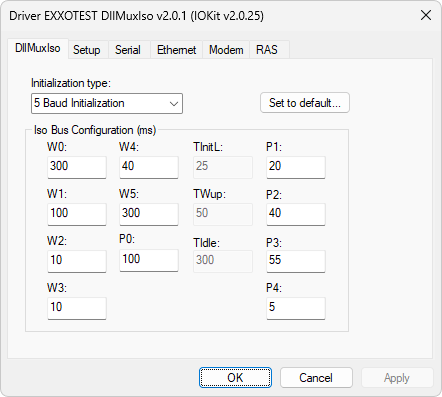Screen dimensions: 442x397
Task: Click the W5 input field
Action: (x=149, y=214)
